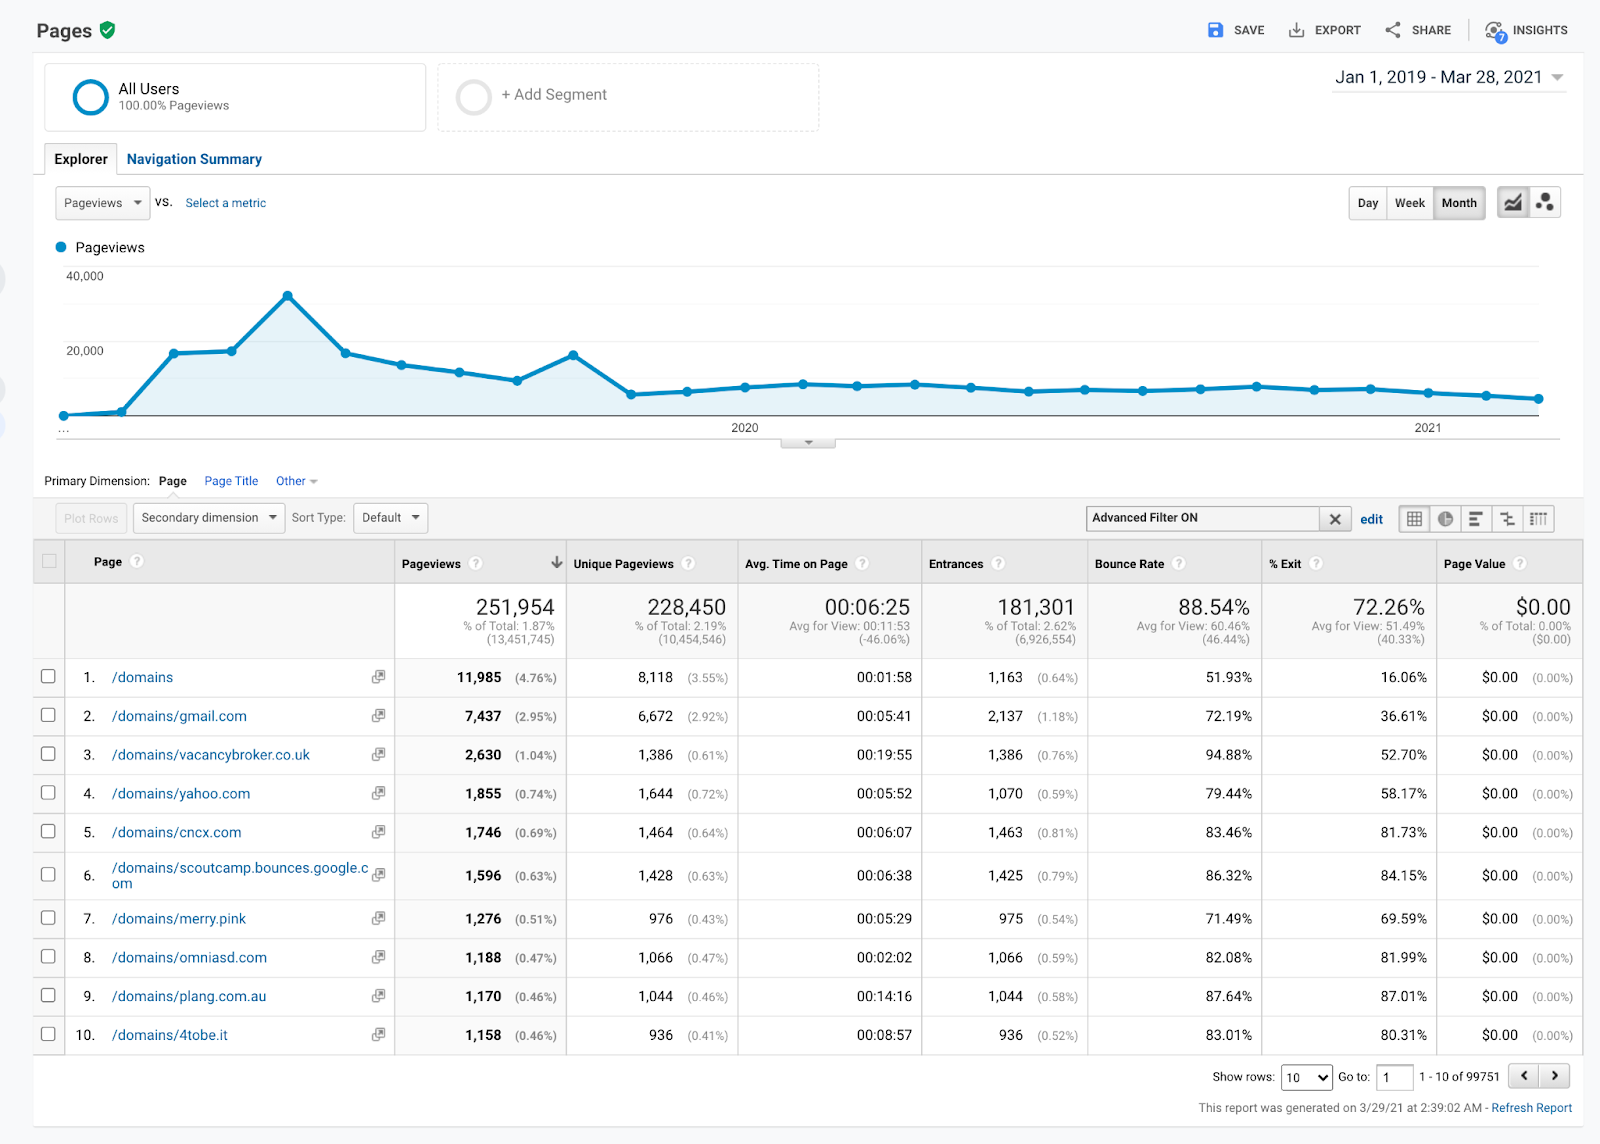The image size is (1600, 1144).
Task: Sort by Pageviews descending arrow
Action: tap(556, 563)
